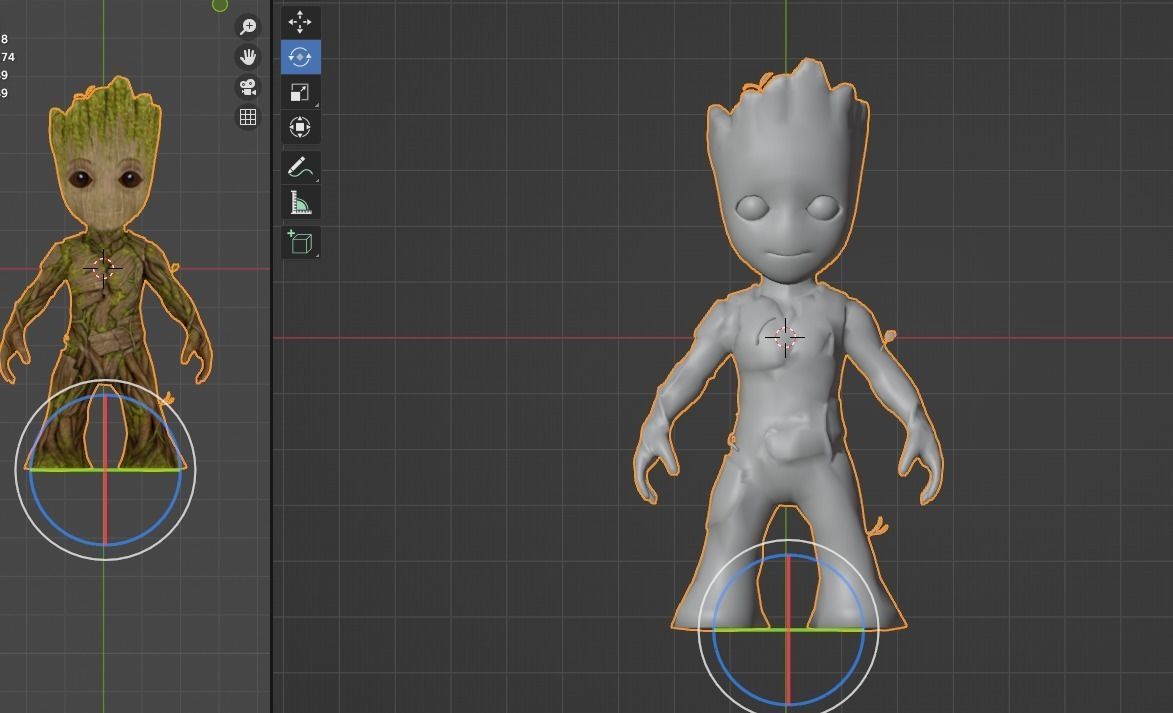Image resolution: width=1173 pixels, height=713 pixels.
Task: Select the Add Cube tool
Action: point(300,242)
